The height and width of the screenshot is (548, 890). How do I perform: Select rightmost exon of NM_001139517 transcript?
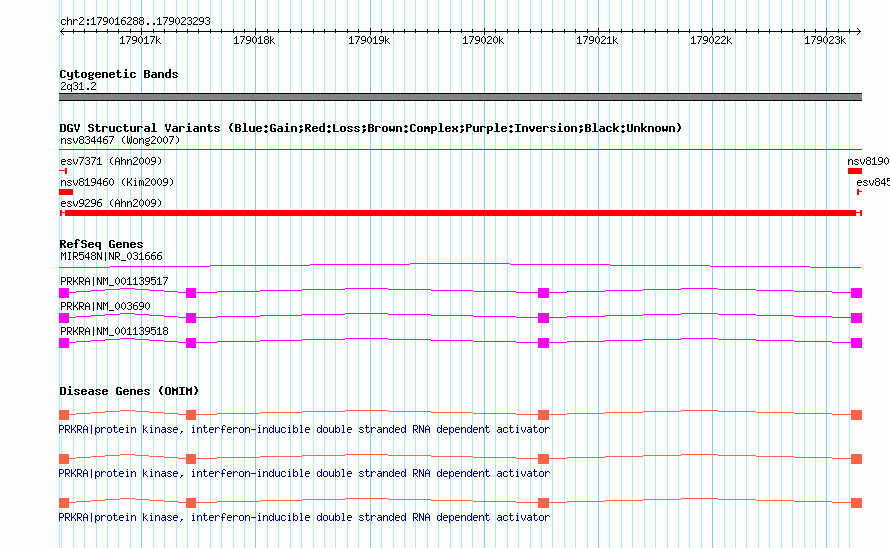coord(857,293)
